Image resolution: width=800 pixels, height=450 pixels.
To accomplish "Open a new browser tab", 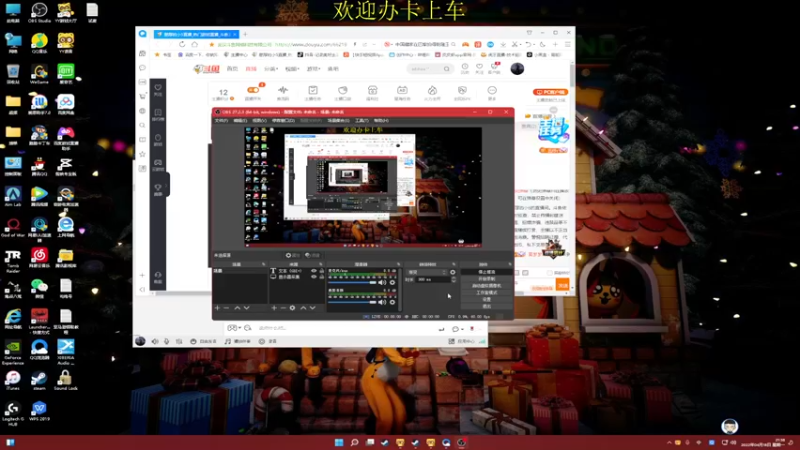I will [x=245, y=34].
